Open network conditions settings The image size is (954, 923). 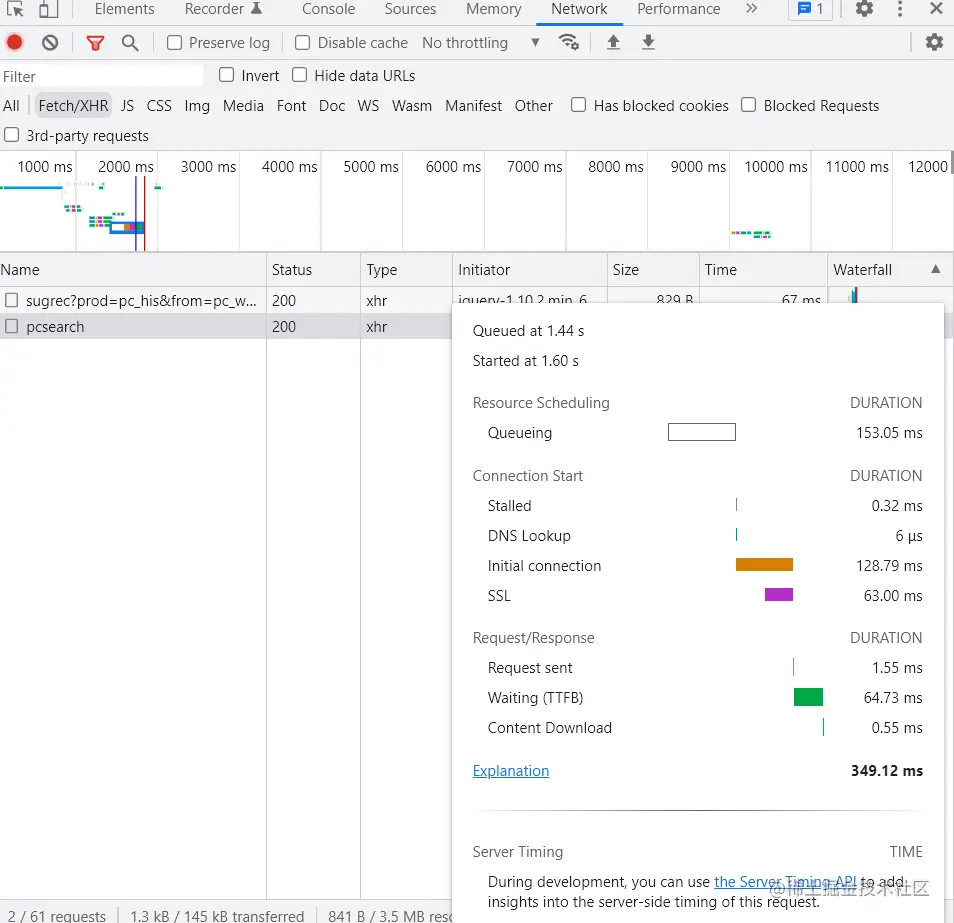click(570, 42)
